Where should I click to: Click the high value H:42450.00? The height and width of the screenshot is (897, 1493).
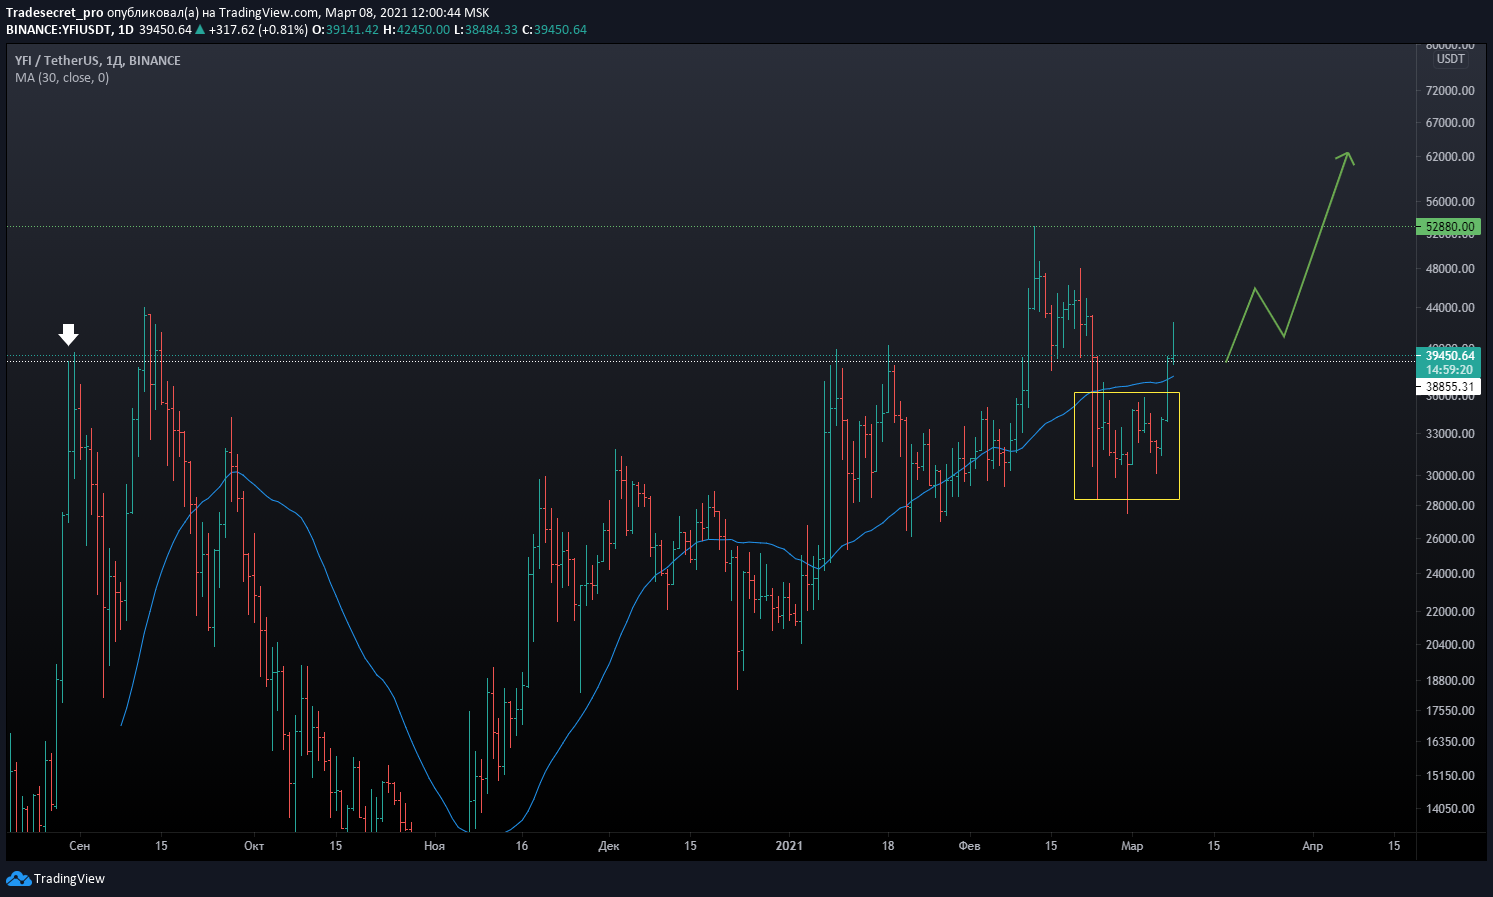click(x=417, y=30)
